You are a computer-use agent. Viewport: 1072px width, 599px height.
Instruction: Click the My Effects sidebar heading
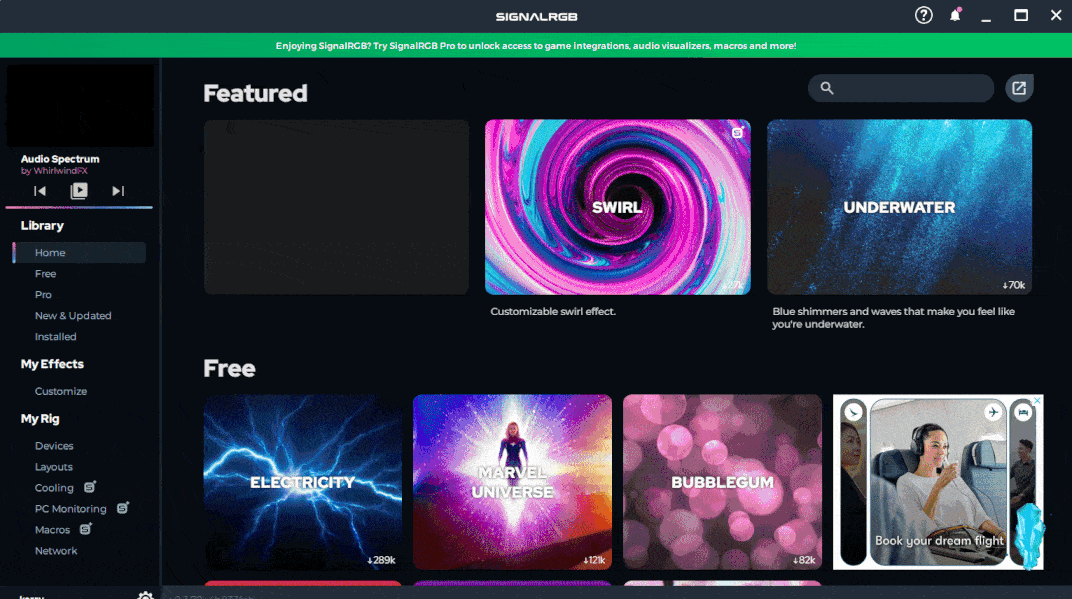[x=52, y=364]
